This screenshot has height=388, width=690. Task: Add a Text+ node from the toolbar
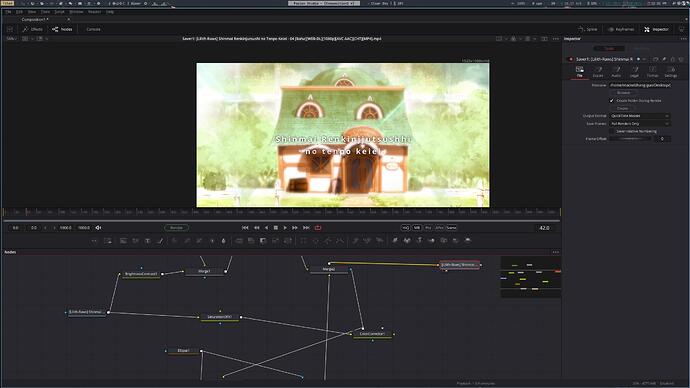(x=147, y=241)
